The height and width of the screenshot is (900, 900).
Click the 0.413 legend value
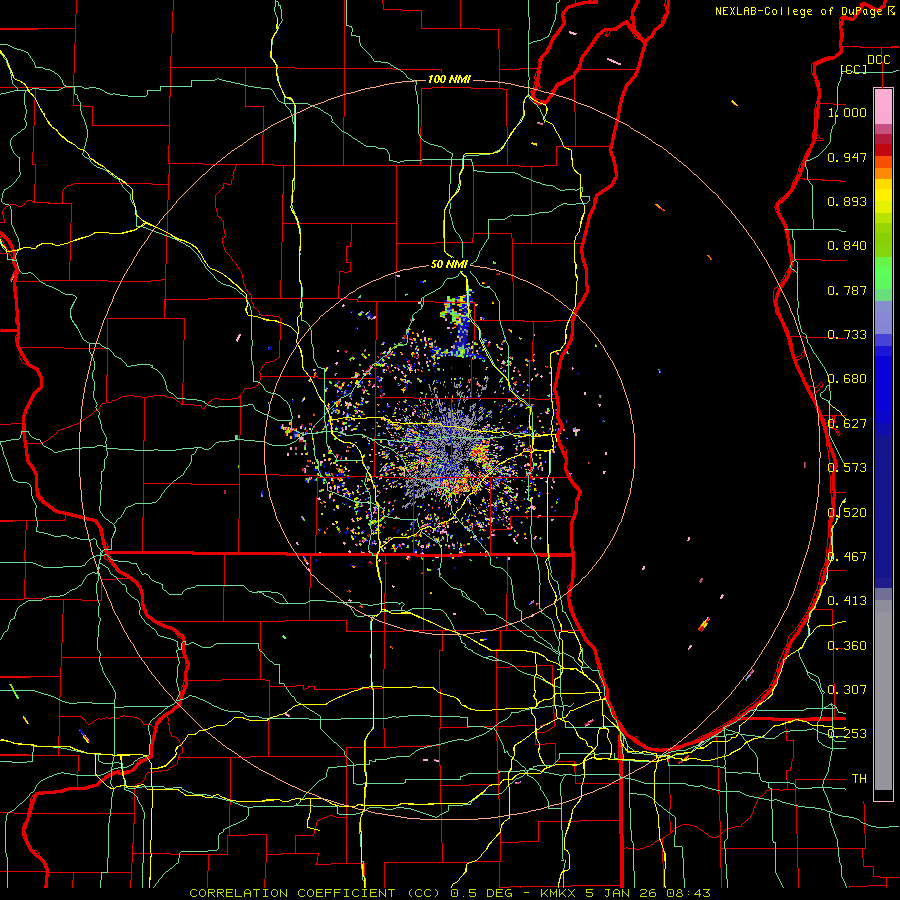tap(847, 601)
